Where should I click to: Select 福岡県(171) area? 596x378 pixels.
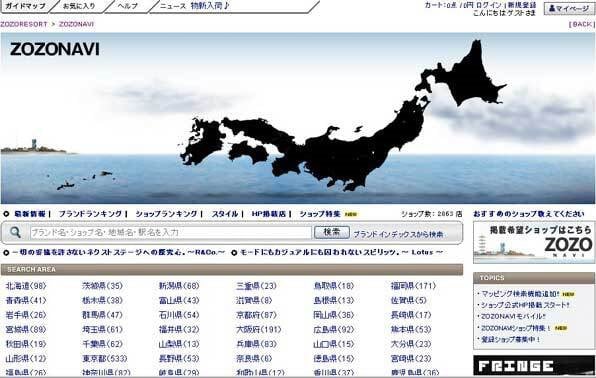(x=413, y=286)
